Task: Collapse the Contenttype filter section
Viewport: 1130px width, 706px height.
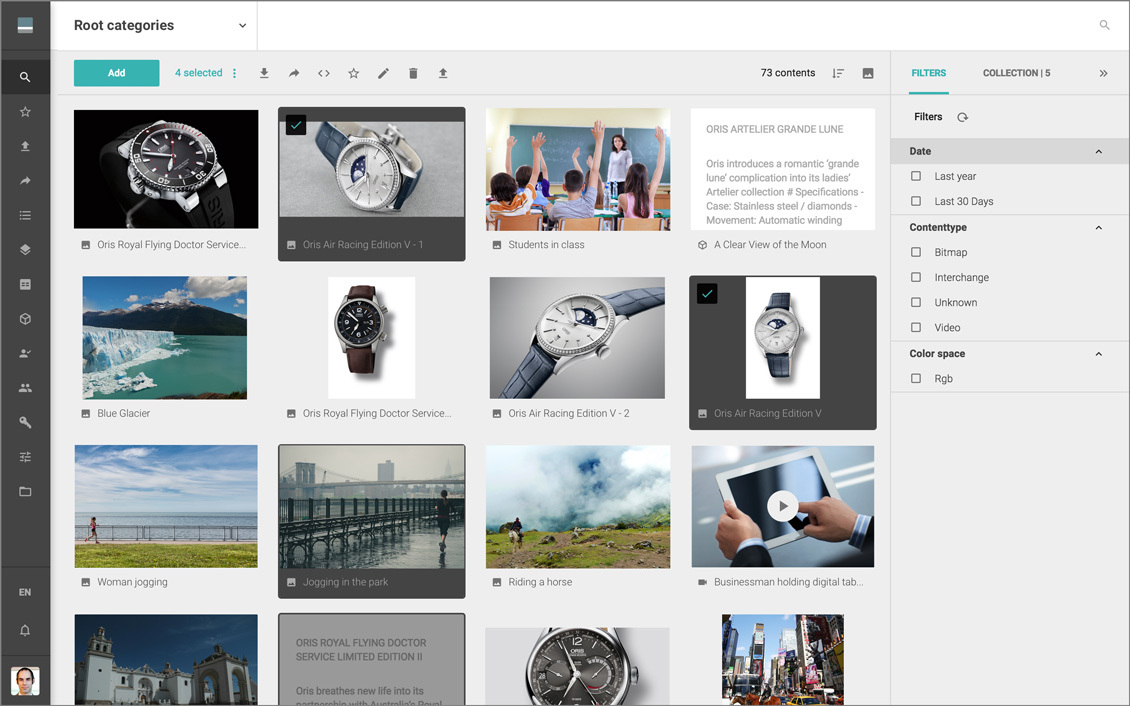Action: [1098, 227]
